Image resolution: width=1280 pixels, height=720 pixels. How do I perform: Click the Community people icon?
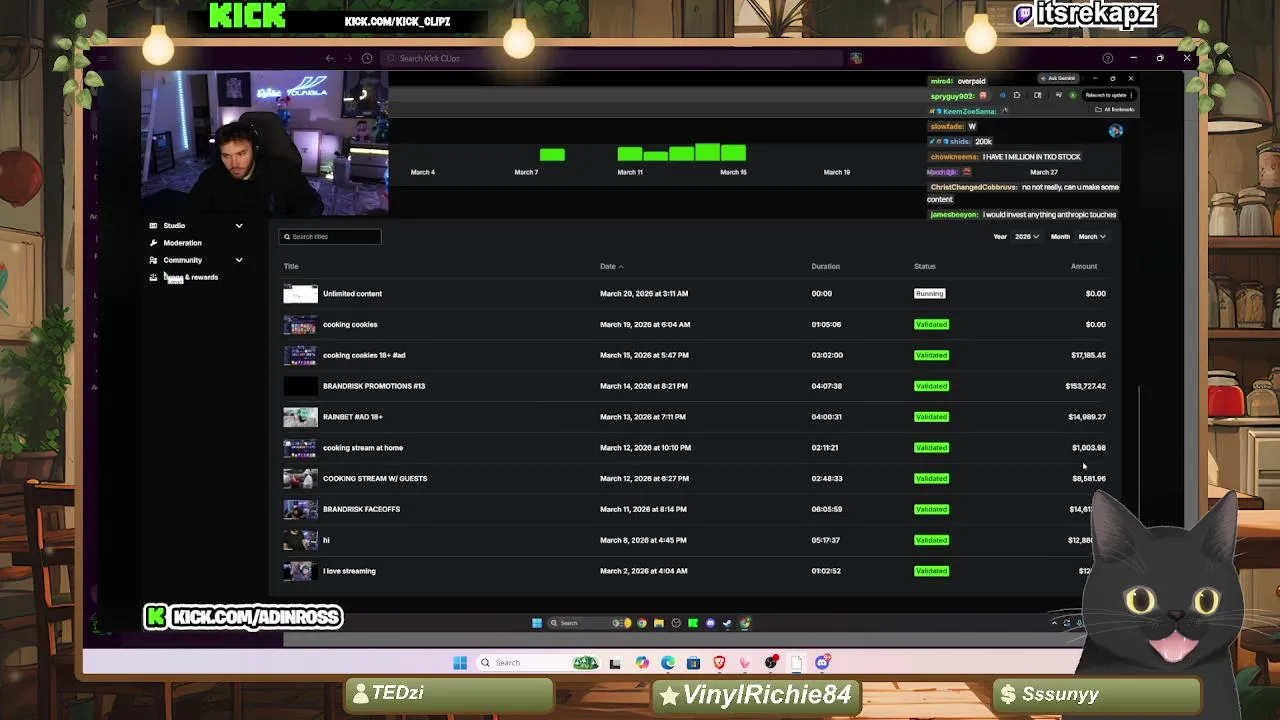(153, 260)
